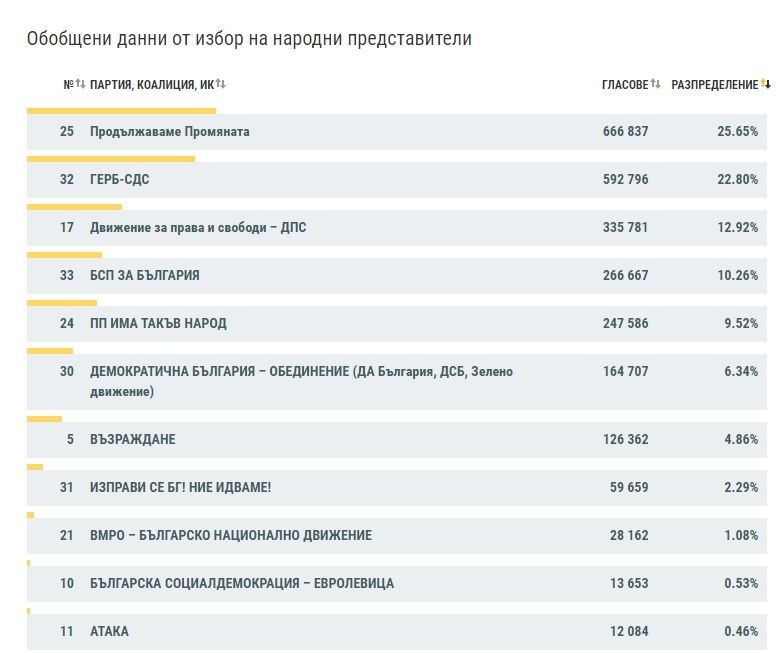Image resolution: width=784 pixels, height=653 pixels.
Task: Select БЪЛГАРСКА СОЦИАЛДЕМОКРАЦИЯ – ЕВРОЛЕВИЦА
Action: pyautogui.click(x=242, y=584)
